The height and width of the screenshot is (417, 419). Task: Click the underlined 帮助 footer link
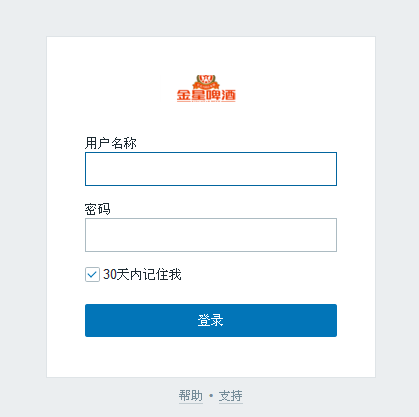coord(191,396)
